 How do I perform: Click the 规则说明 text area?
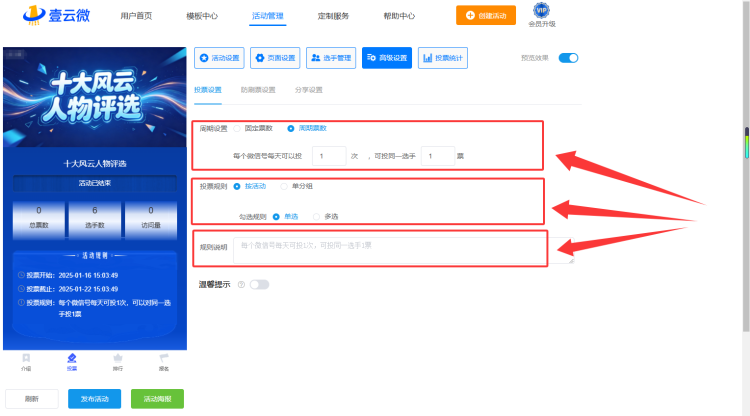pos(403,250)
